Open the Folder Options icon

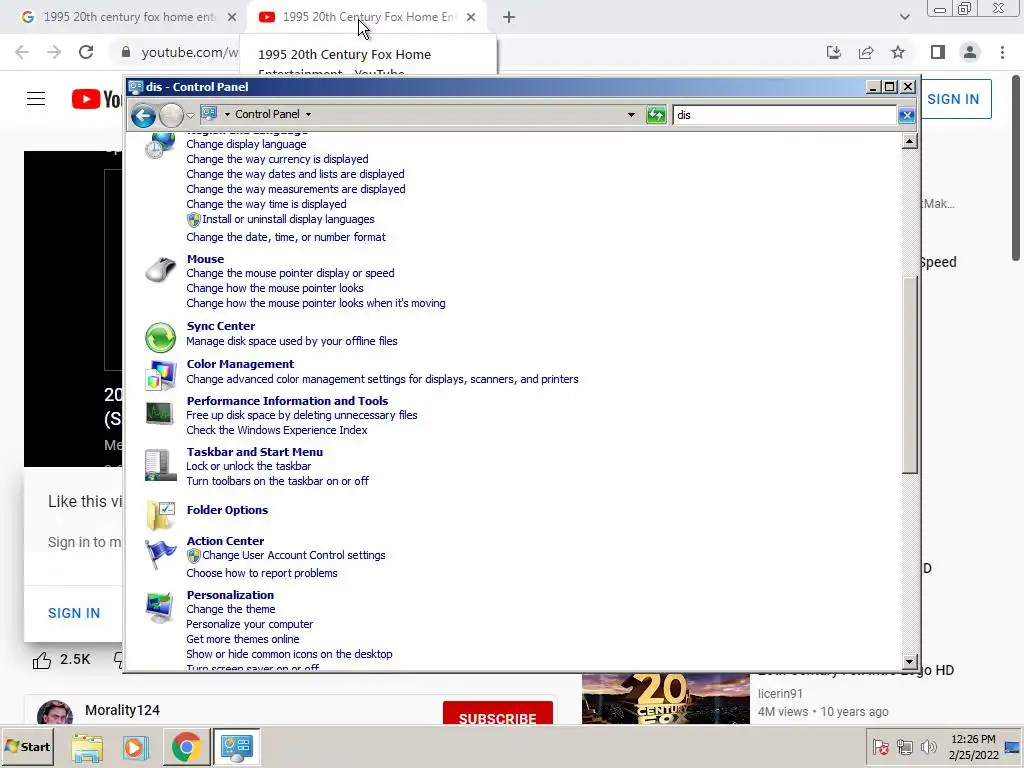click(160, 515)
